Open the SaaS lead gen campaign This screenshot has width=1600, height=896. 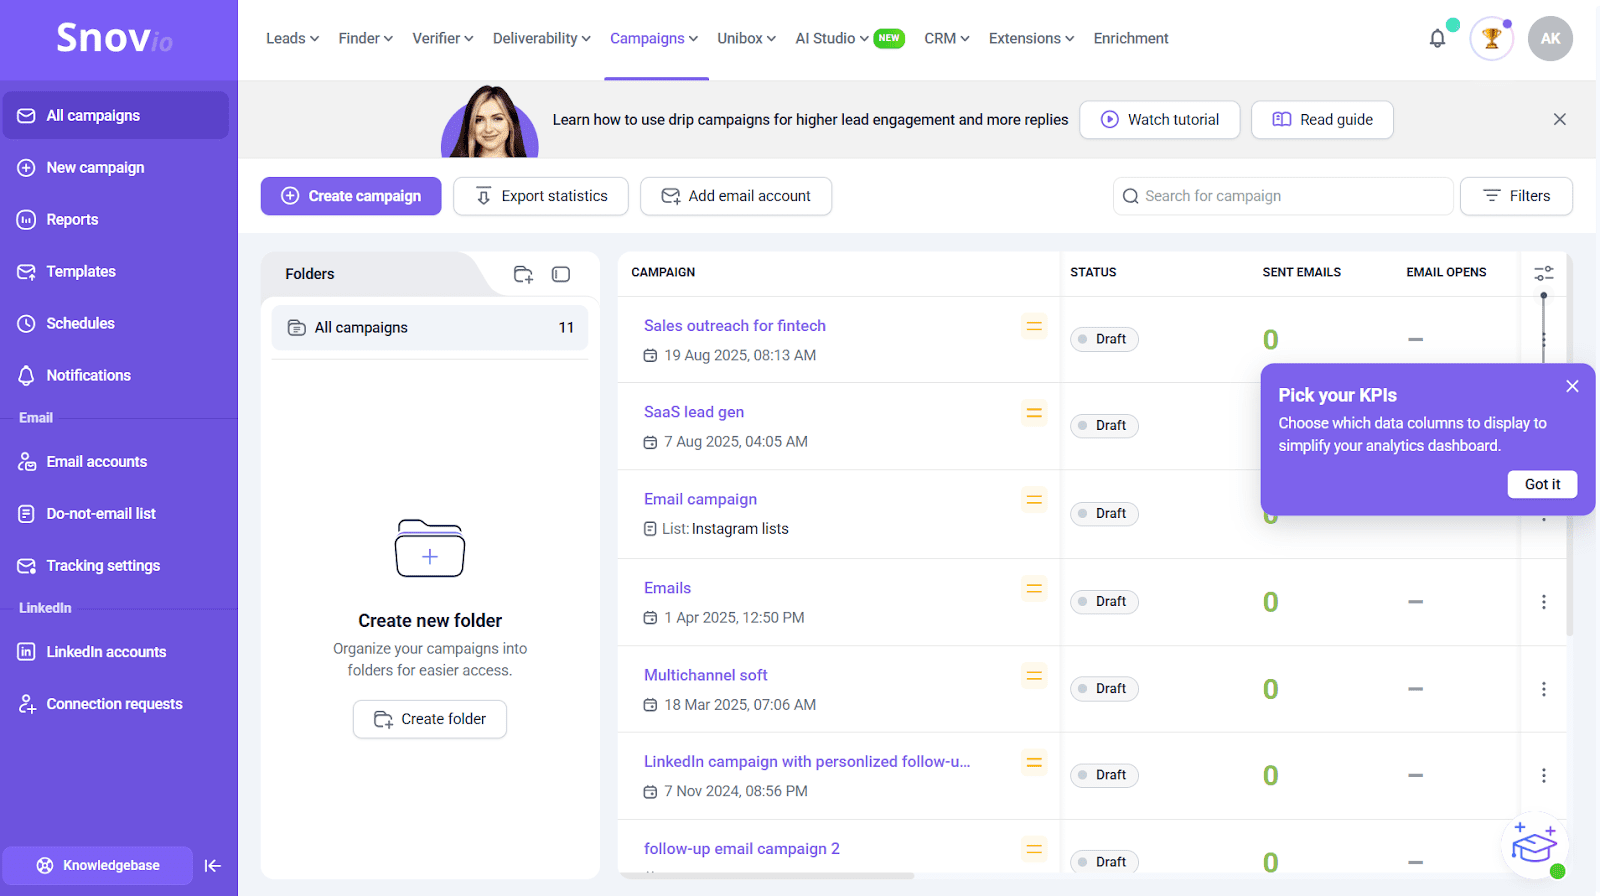point(694,412)
